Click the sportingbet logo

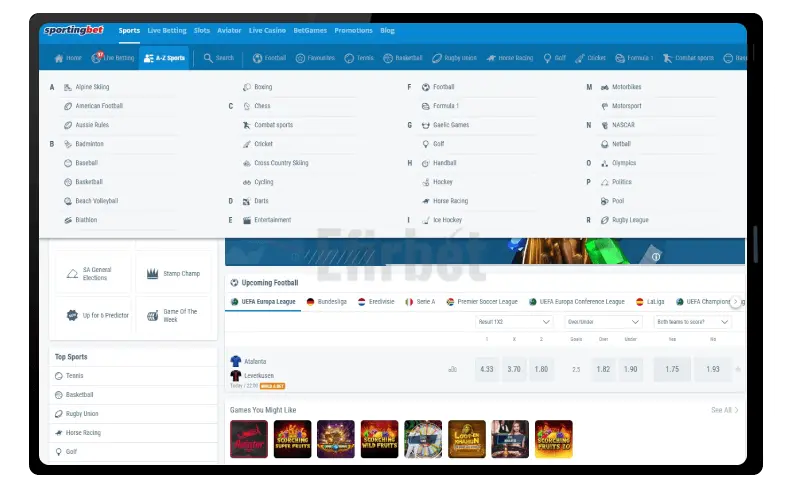(74, 30)
